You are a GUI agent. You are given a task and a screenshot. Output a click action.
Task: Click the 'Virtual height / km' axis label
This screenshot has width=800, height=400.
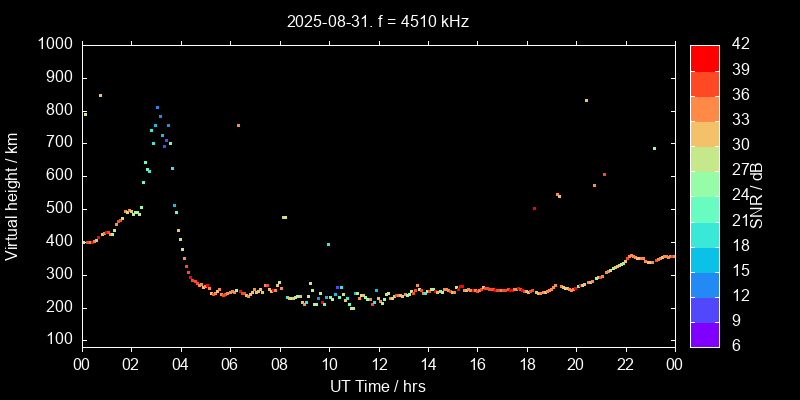(13, 194)
